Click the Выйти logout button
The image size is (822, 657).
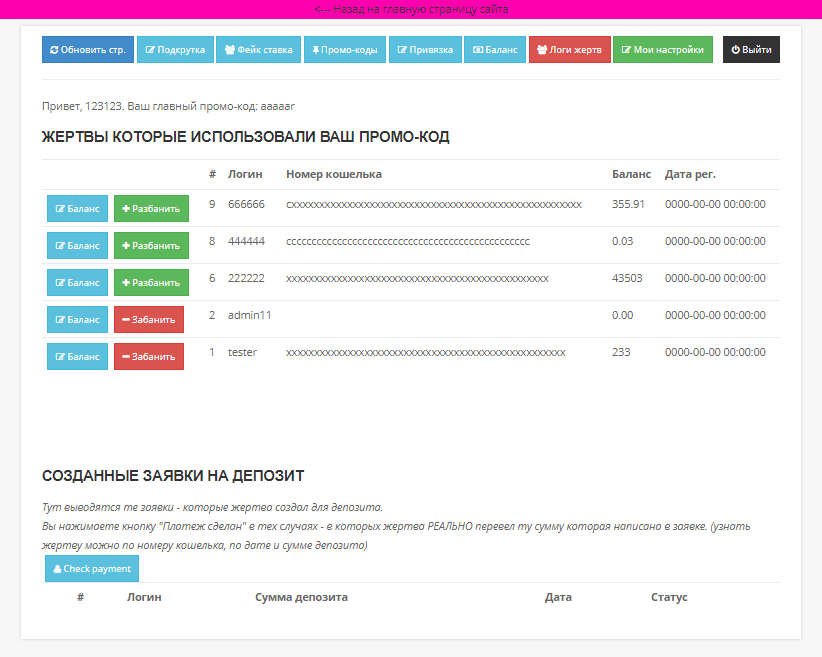(x=751, y=50)
